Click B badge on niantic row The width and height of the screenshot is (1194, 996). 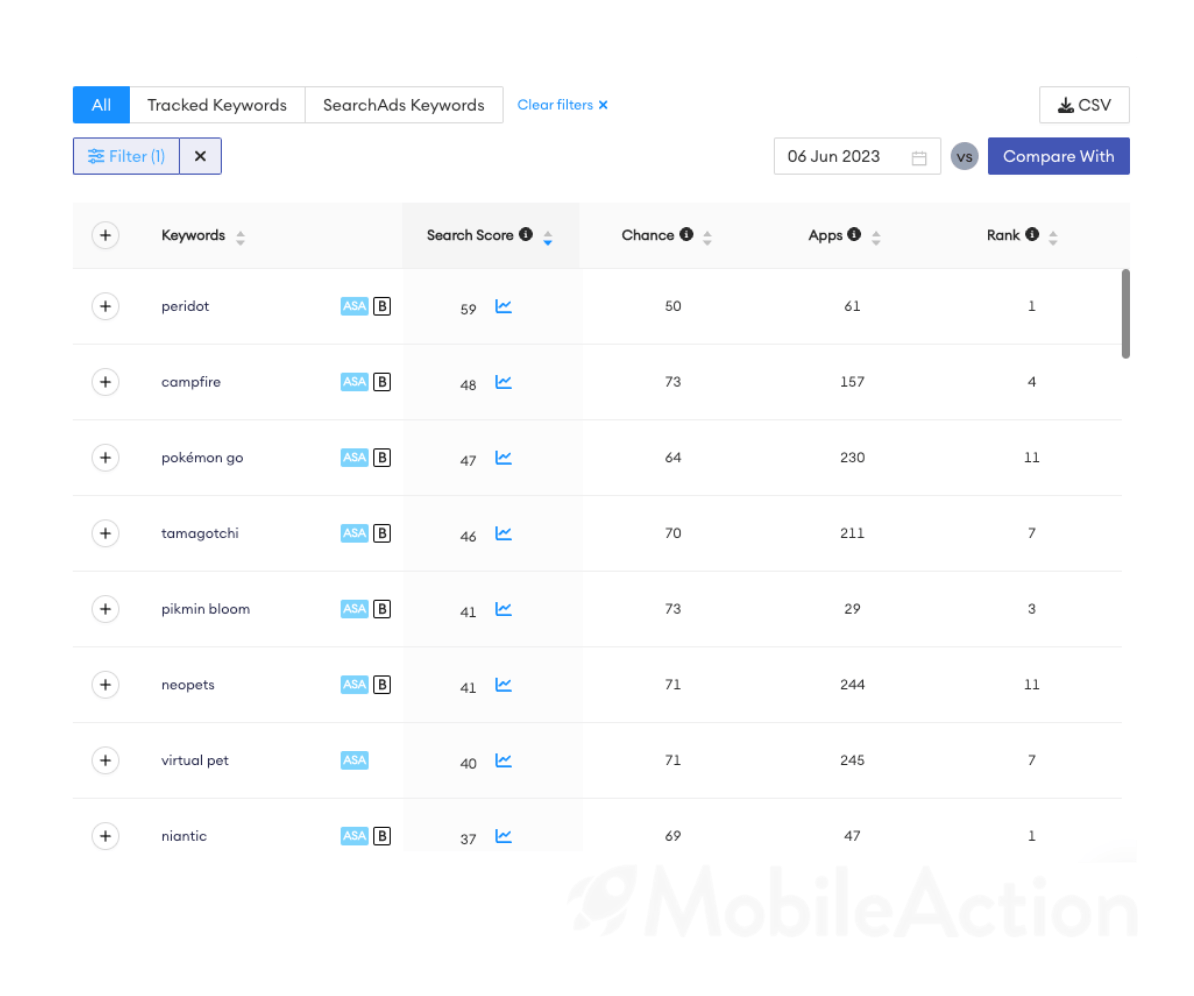pyautogui.click(x=382, y=836)
